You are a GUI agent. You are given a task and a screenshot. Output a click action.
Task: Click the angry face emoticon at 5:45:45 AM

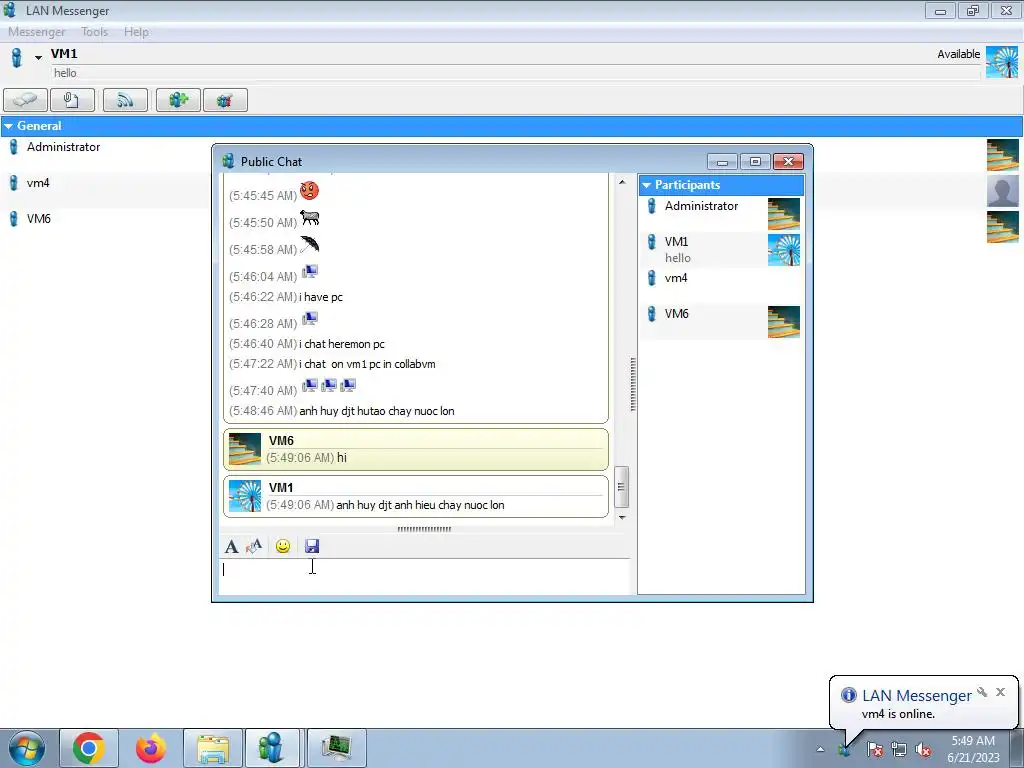click(x=310, y=191)
